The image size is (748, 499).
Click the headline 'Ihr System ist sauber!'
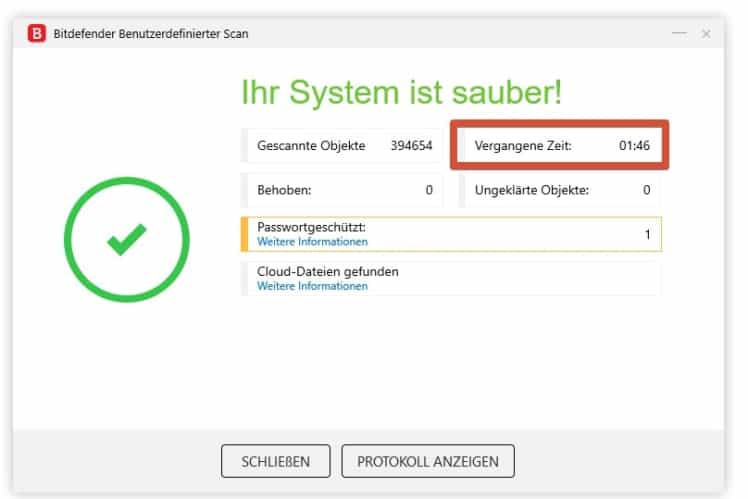402,92
